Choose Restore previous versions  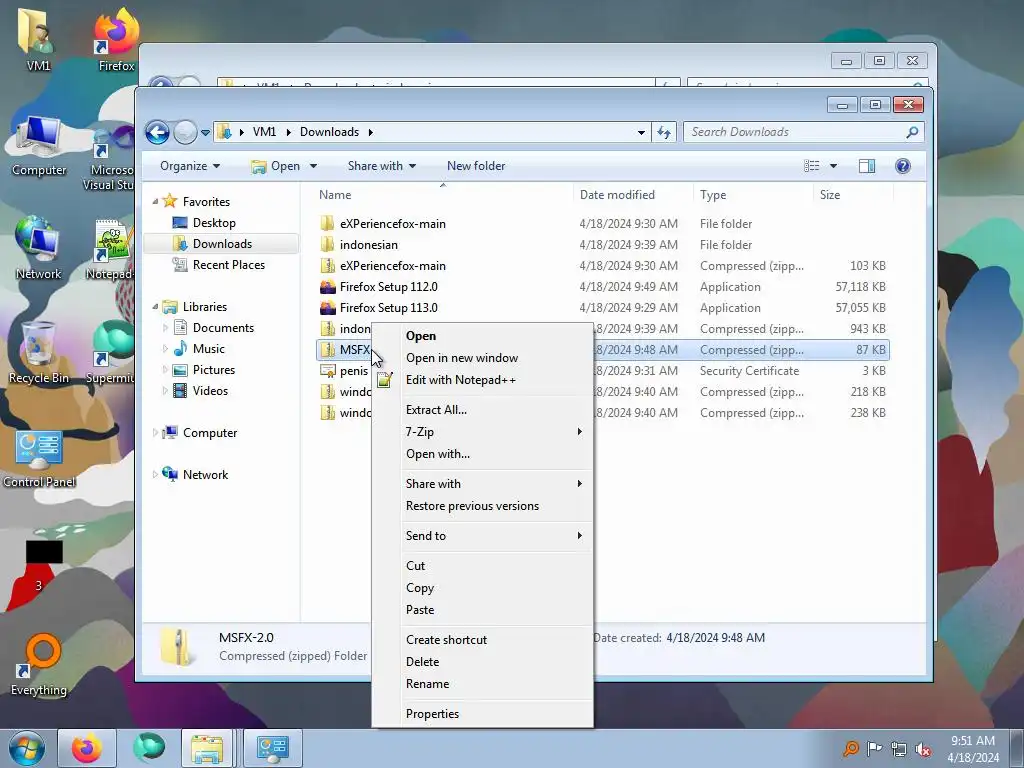(483, 505)
